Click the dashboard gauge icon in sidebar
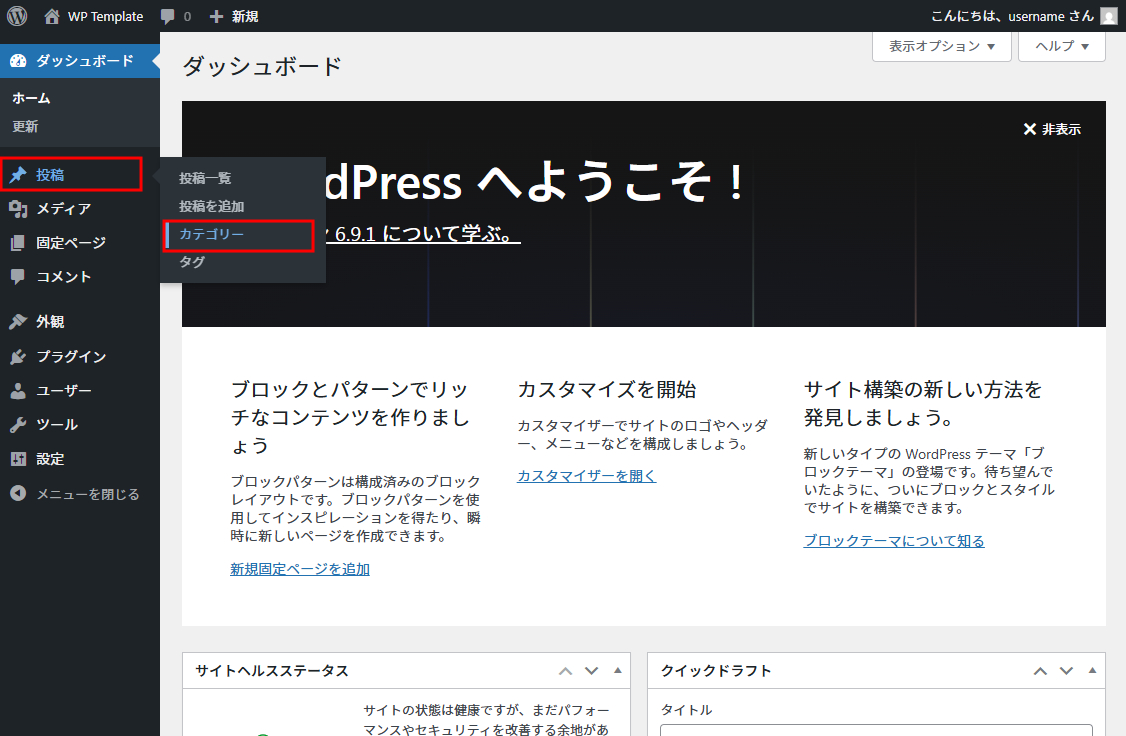This screenshot has height=736, width=1126. click(18, 61)
